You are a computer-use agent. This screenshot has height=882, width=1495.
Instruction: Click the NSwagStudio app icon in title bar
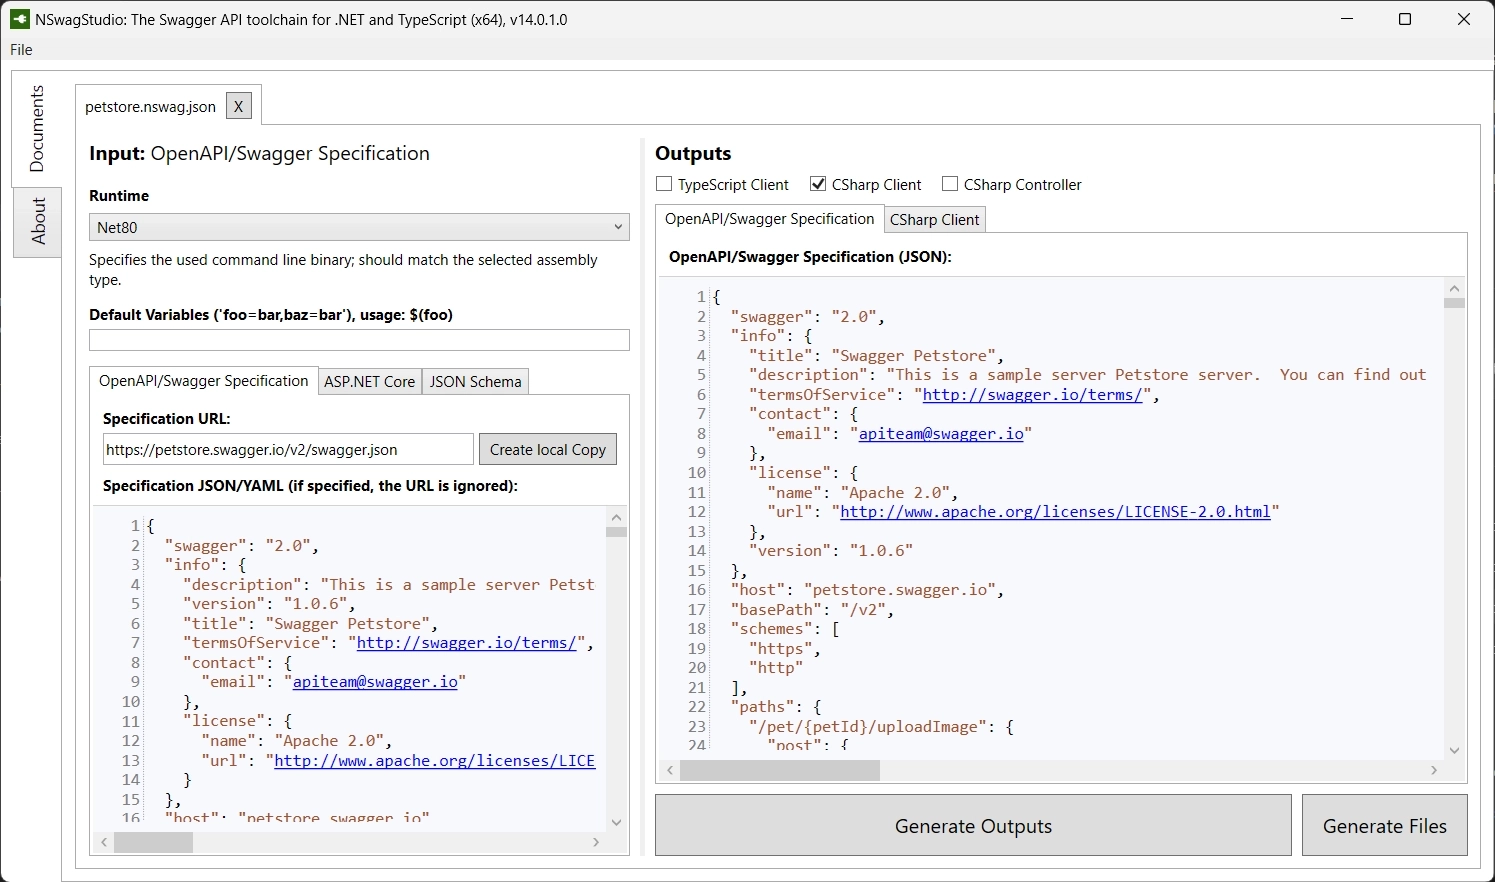click(x=19, y=19)
